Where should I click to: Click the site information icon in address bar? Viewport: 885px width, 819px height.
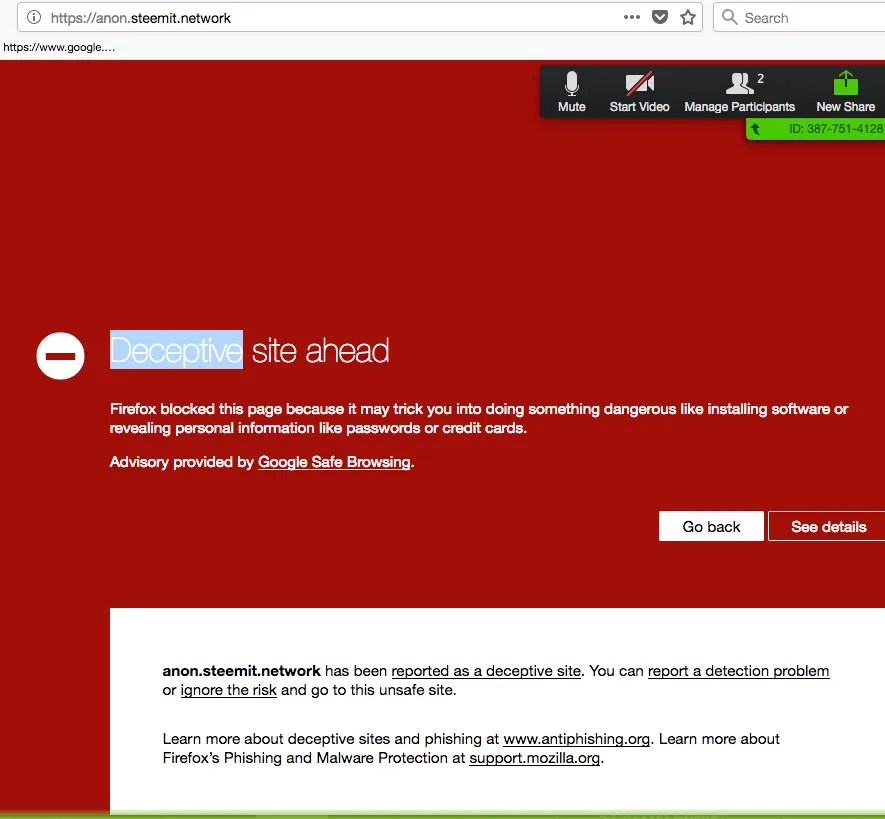pyautogui.click(x=34, y=17)
